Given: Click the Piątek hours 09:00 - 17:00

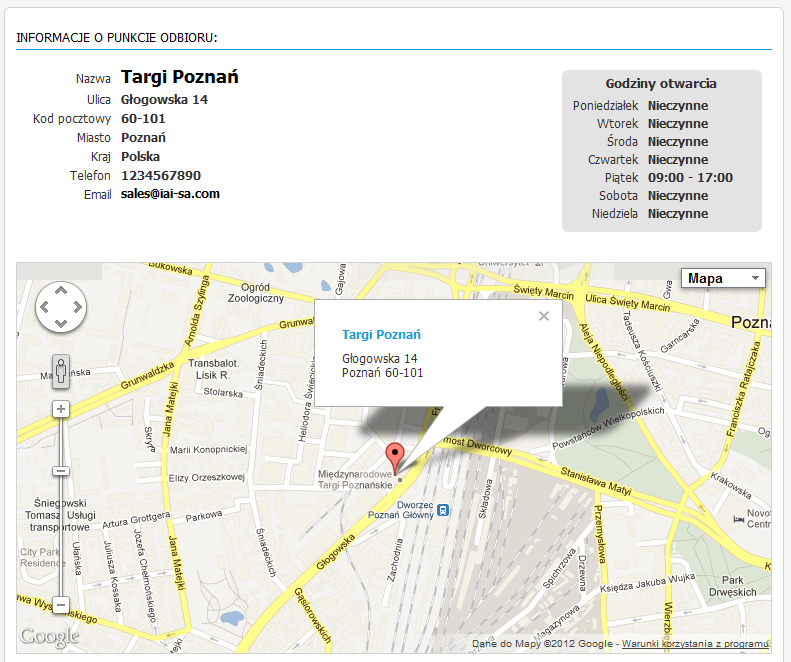Looking at the screenshot, I should pos(690,178).
